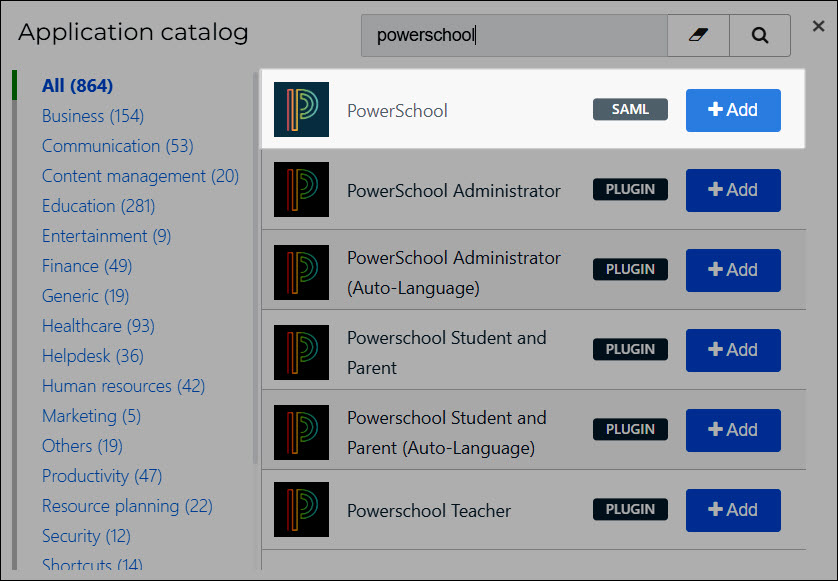Click the SAML badge on PowerSchool

pyautogui.click(x=630, y=110)
